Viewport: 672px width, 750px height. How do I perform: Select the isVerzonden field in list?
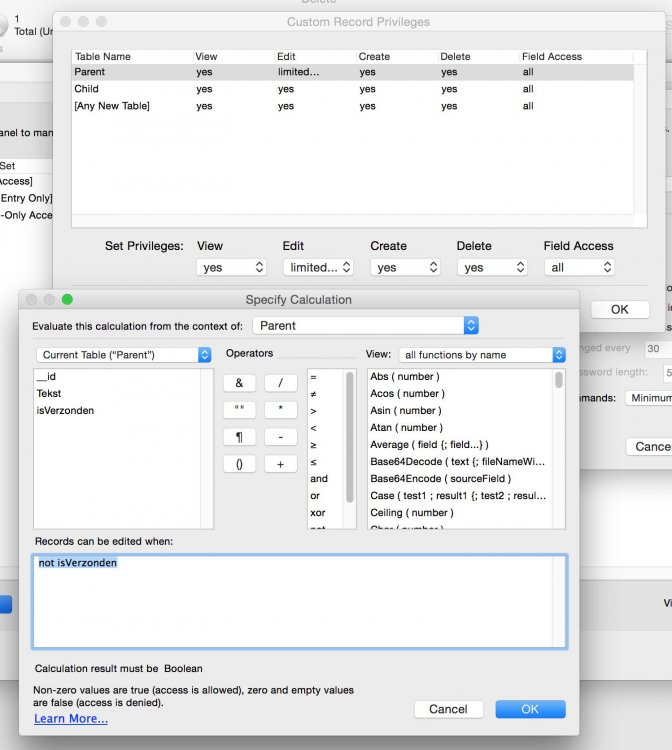tap(65, 410)
